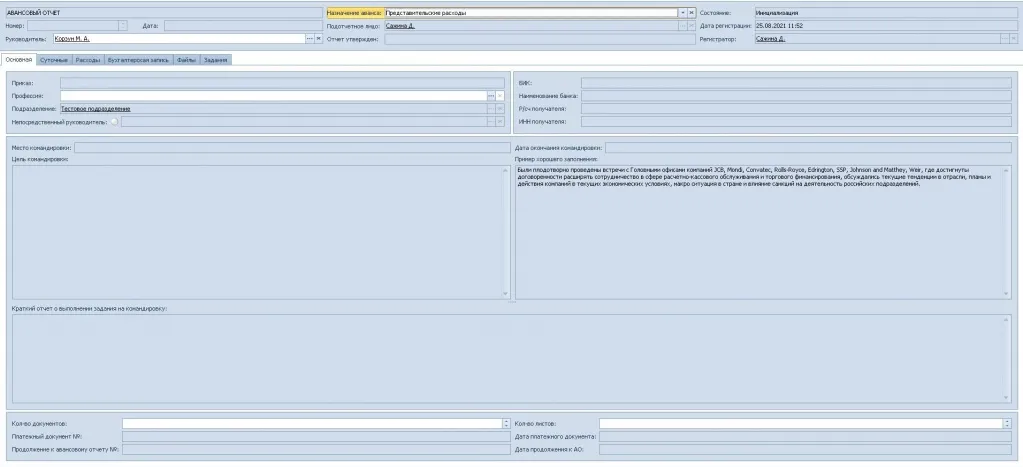
Task: Open the Корзун М. А. link
Action: click(x=72, y=39)
